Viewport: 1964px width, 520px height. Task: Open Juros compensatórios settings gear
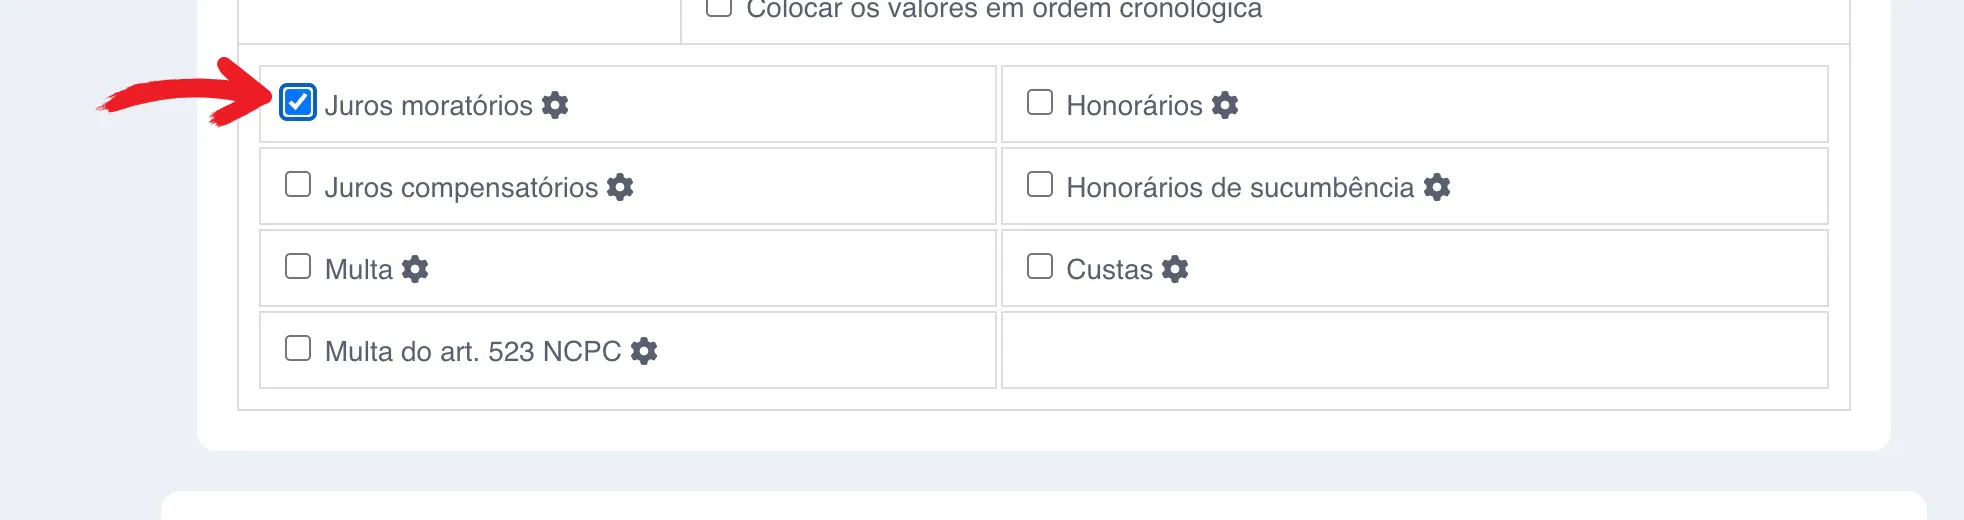tap(620, 187)
